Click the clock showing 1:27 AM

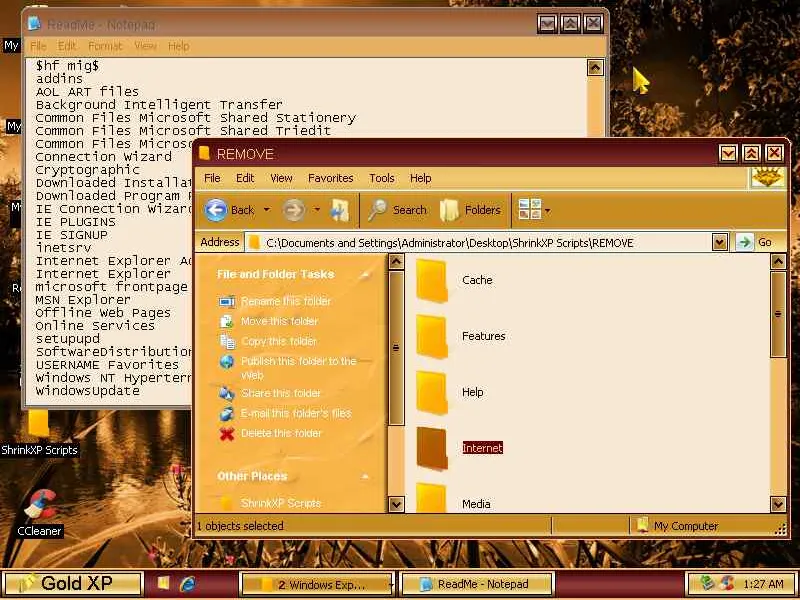coord(763,584)
